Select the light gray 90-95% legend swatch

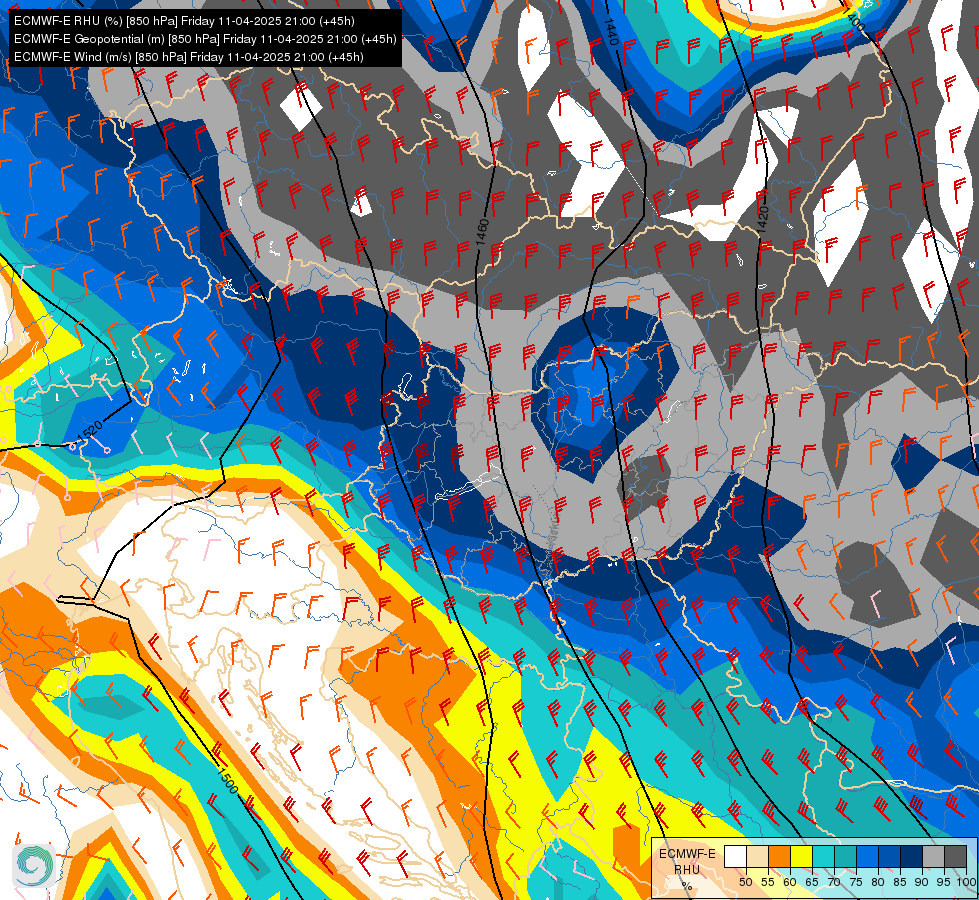tap(933, 856)
